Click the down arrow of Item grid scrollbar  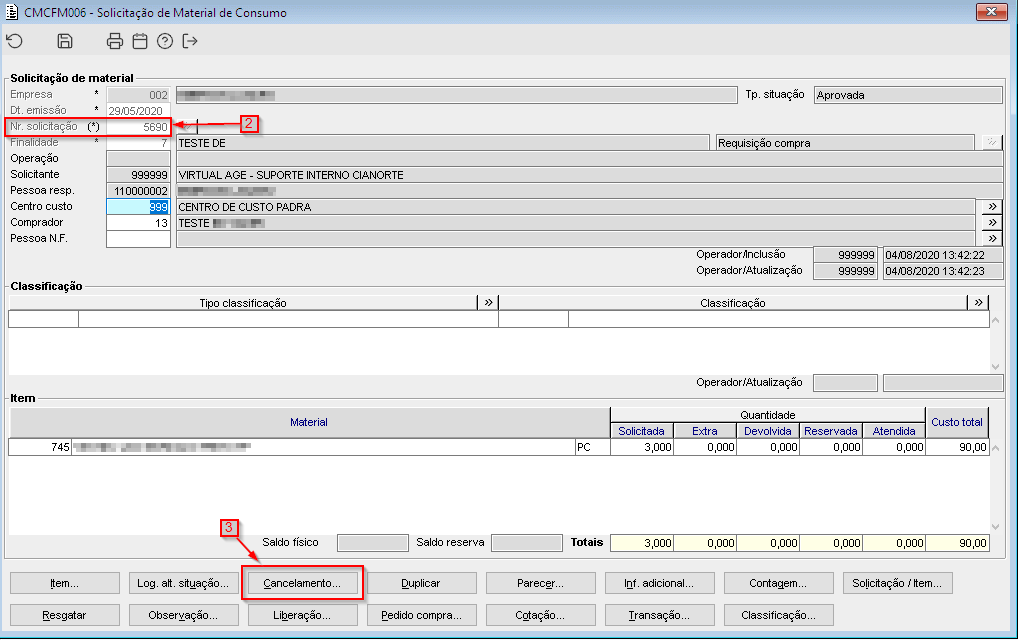[996, 526]
